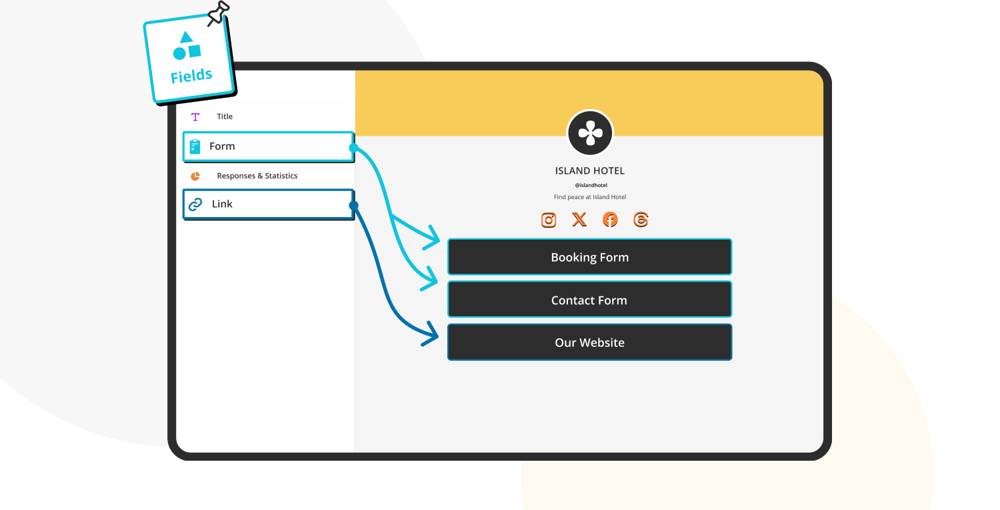The width and height of the screenshot is (1000, 510).
Task: Open the Threads social icon
Action: (641, 220)
